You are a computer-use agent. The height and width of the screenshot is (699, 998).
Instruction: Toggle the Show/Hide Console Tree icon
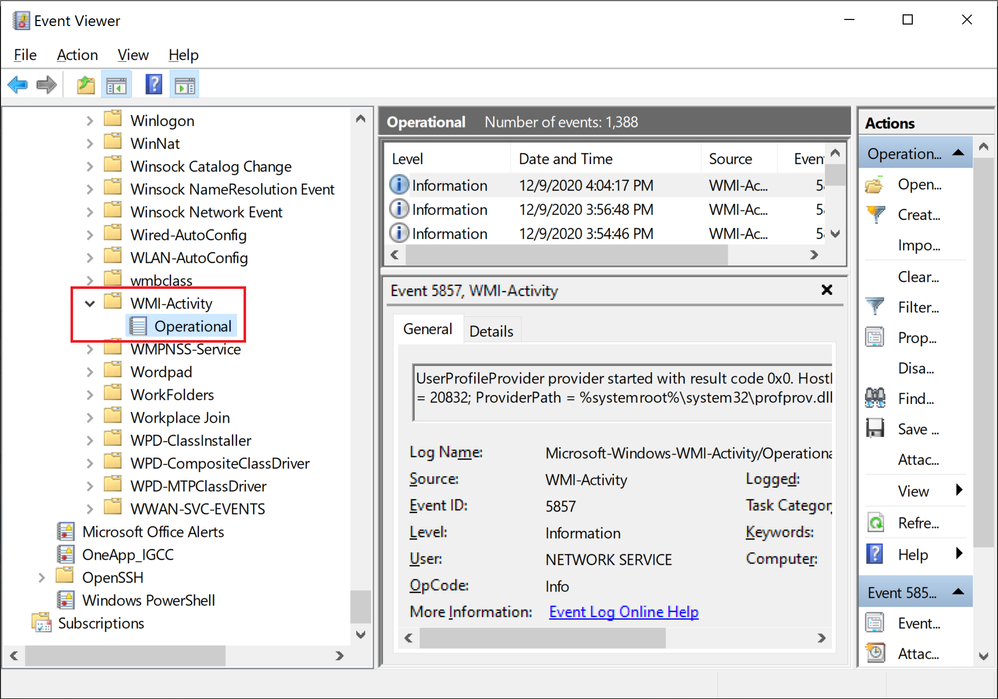click(116, 85)
